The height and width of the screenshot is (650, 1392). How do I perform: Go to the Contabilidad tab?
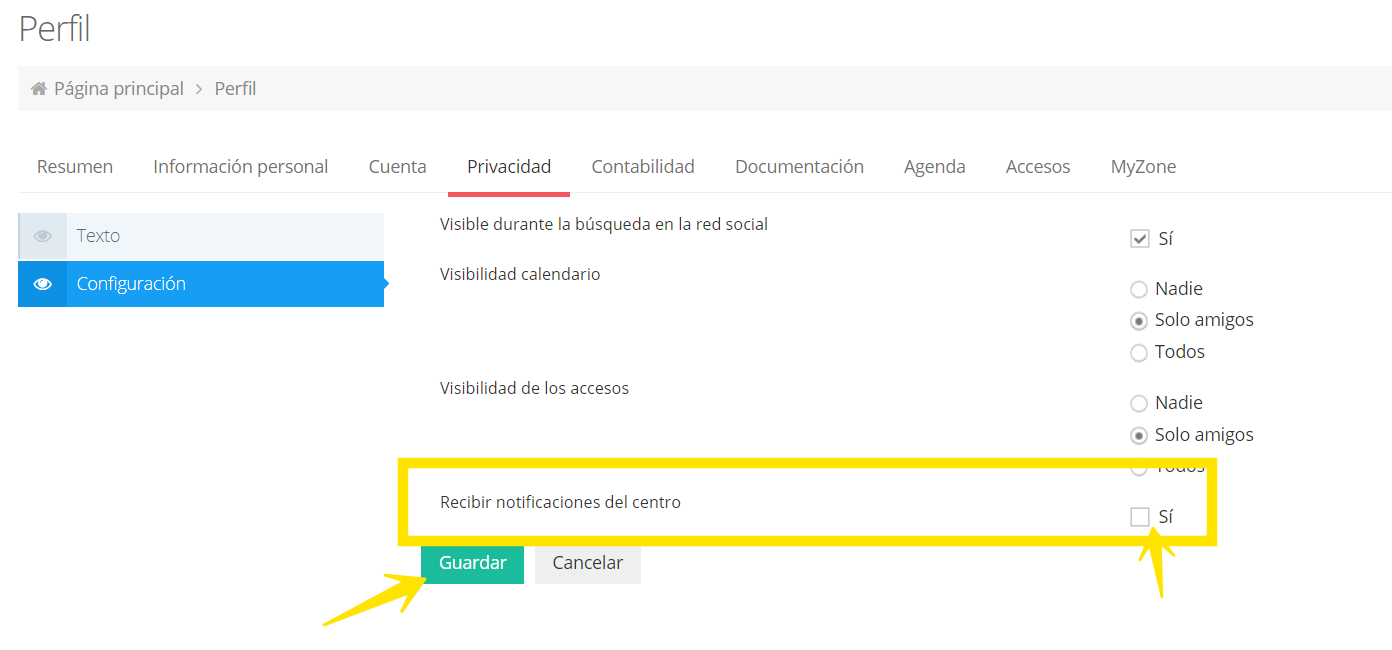click(643, 167)
